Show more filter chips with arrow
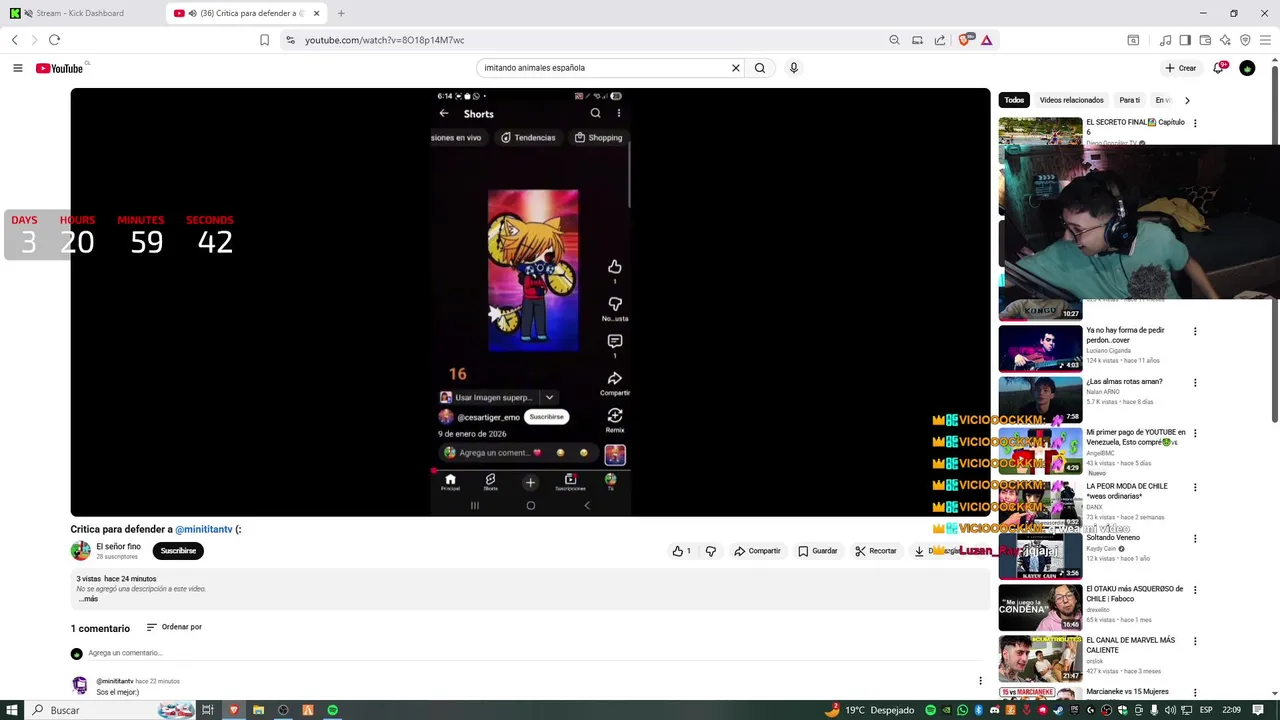 [x=1187, y=100]
